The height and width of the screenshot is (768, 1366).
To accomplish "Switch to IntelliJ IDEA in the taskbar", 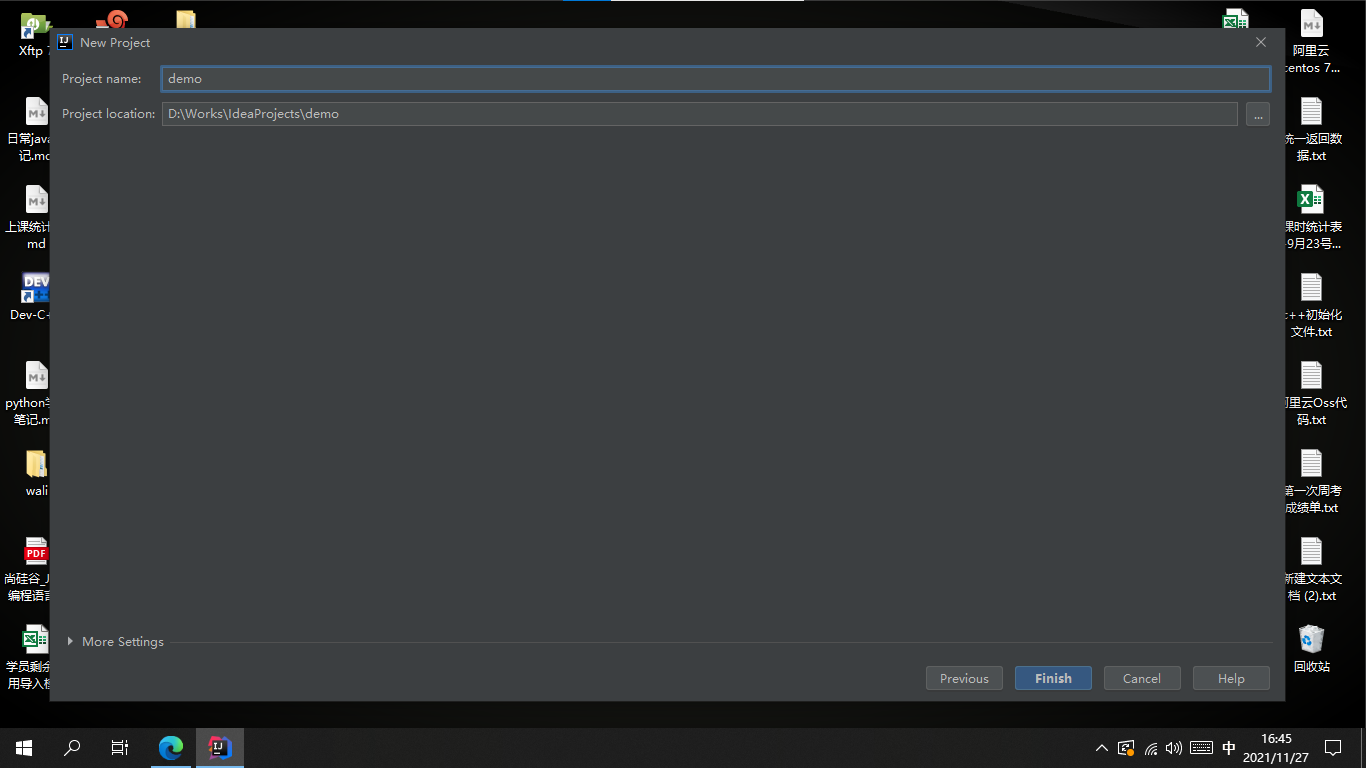I will [220, 747].
